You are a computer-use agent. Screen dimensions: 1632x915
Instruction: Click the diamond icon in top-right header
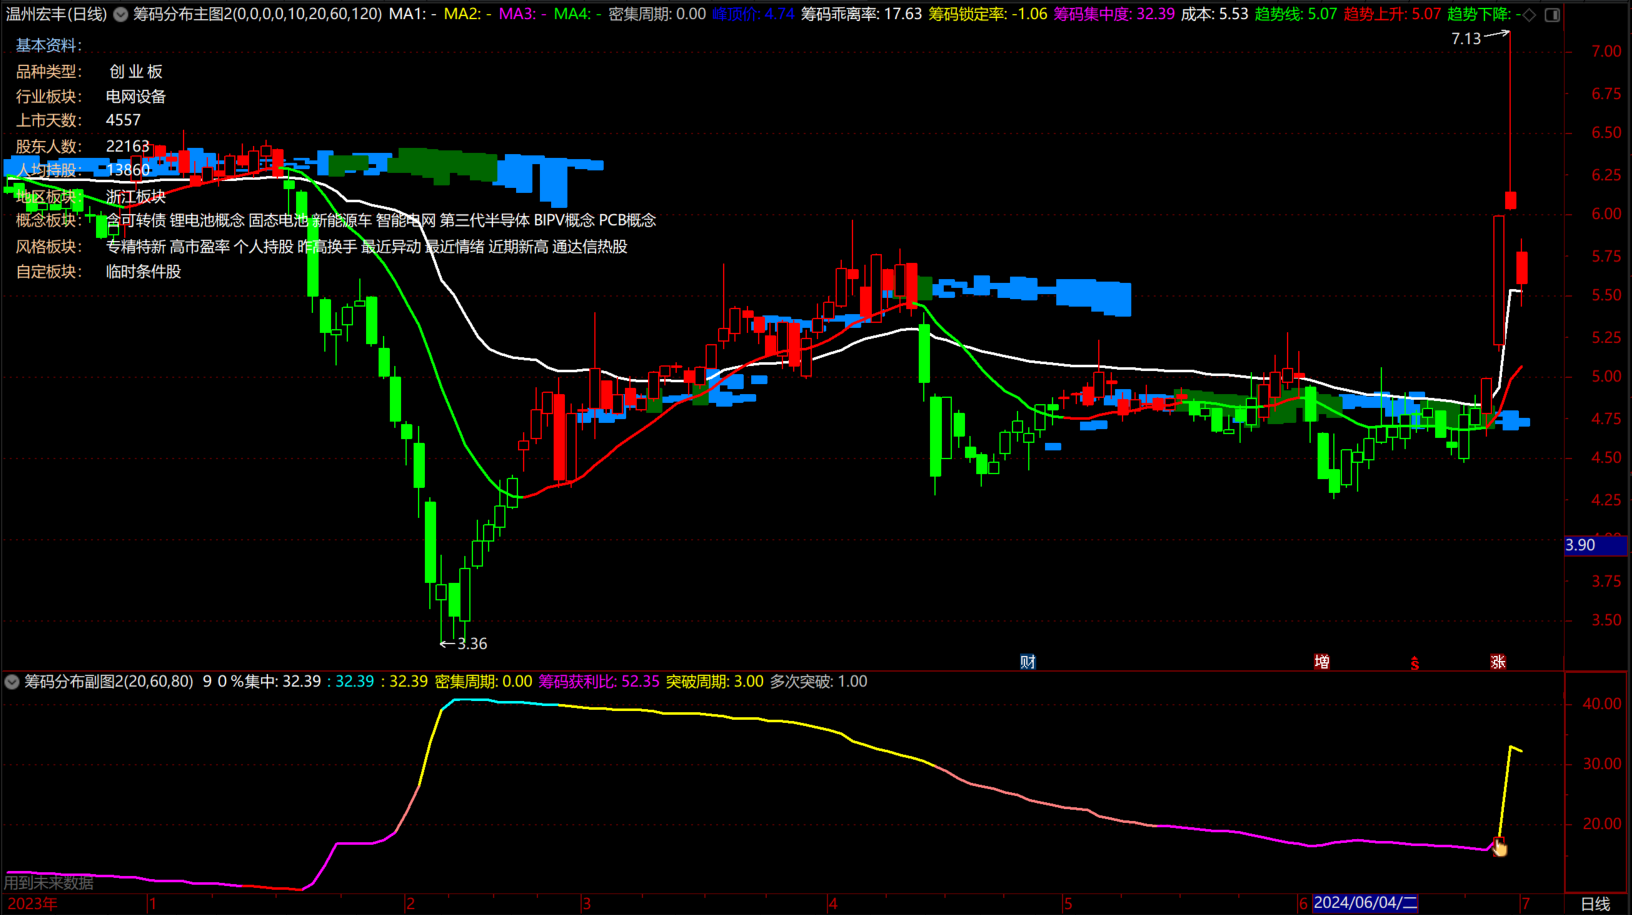pos(1529,15)
